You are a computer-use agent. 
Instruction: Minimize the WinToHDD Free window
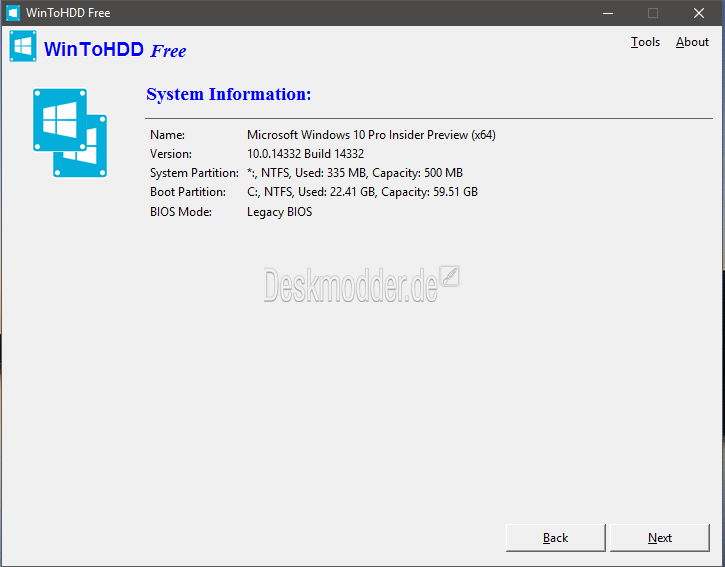(608, 13)
